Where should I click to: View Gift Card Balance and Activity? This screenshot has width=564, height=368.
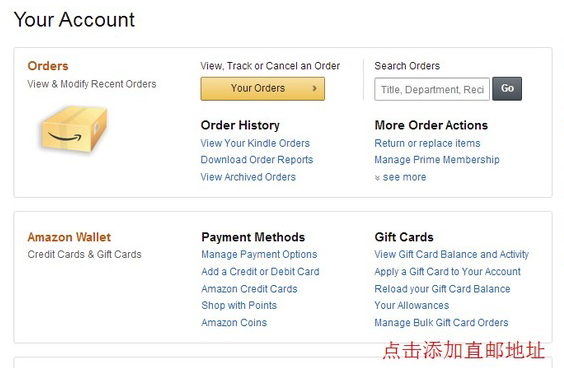tap(451, 254)
